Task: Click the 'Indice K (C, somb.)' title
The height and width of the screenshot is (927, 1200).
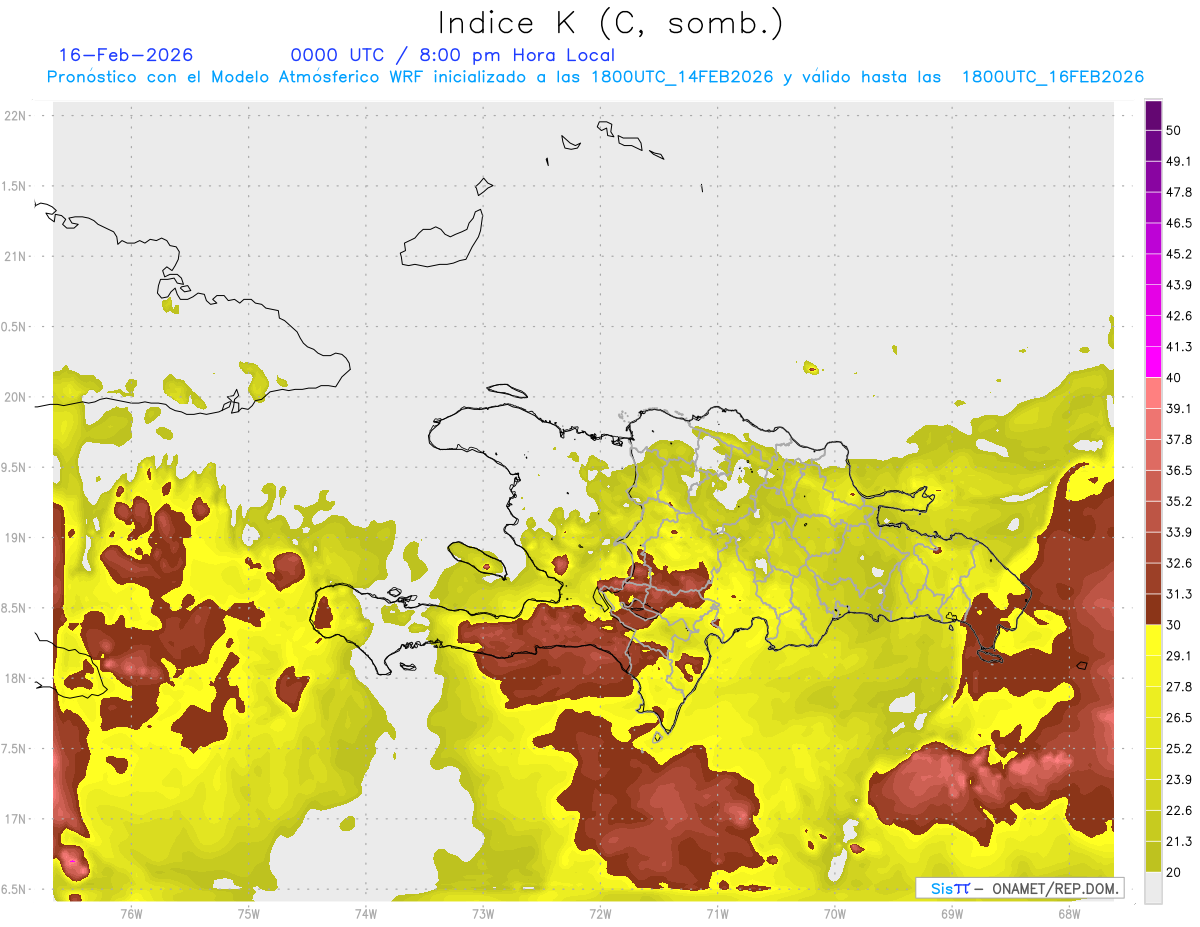Action: pyautogui.click(x=610, y=24)
